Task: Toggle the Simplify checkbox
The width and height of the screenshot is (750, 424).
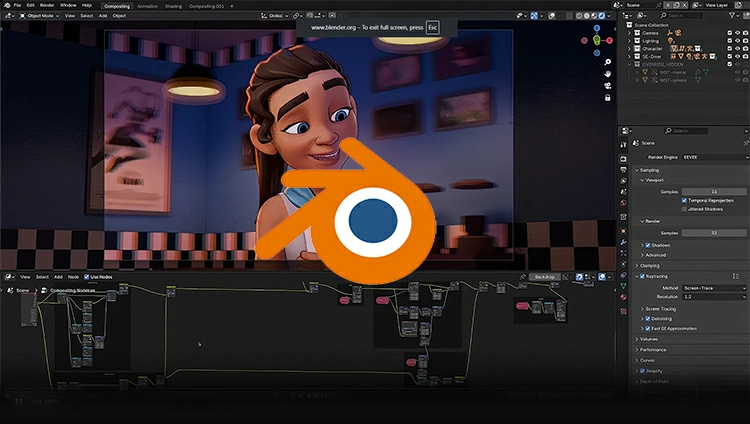Action: [x=642, y=371]
